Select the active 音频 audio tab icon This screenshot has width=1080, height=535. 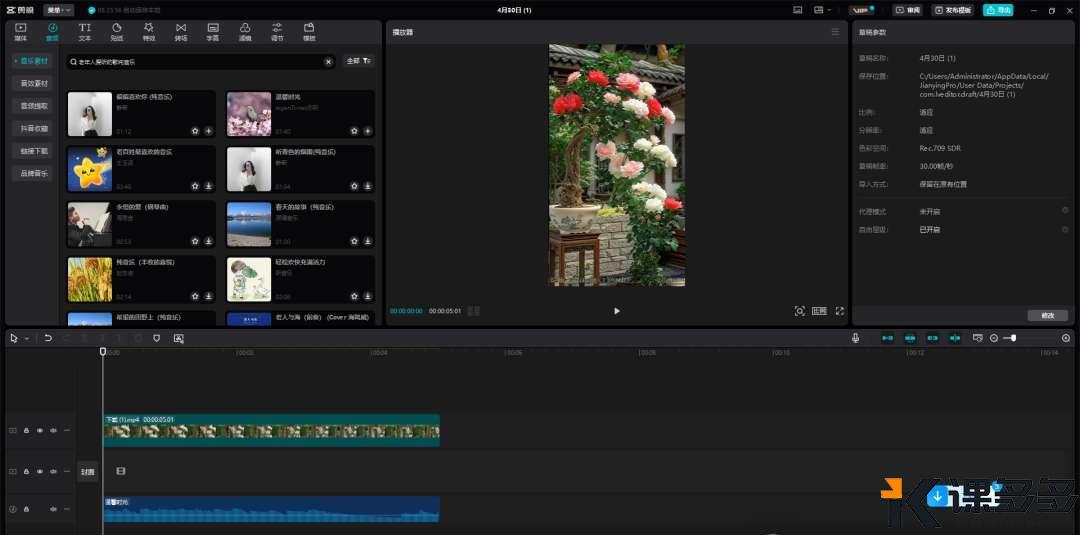[52, 28]
